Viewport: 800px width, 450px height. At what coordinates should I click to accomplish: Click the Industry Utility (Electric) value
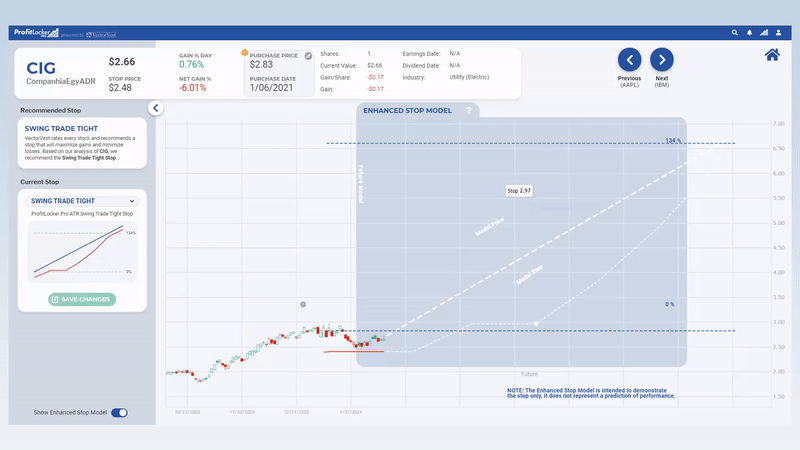(469, 78)
